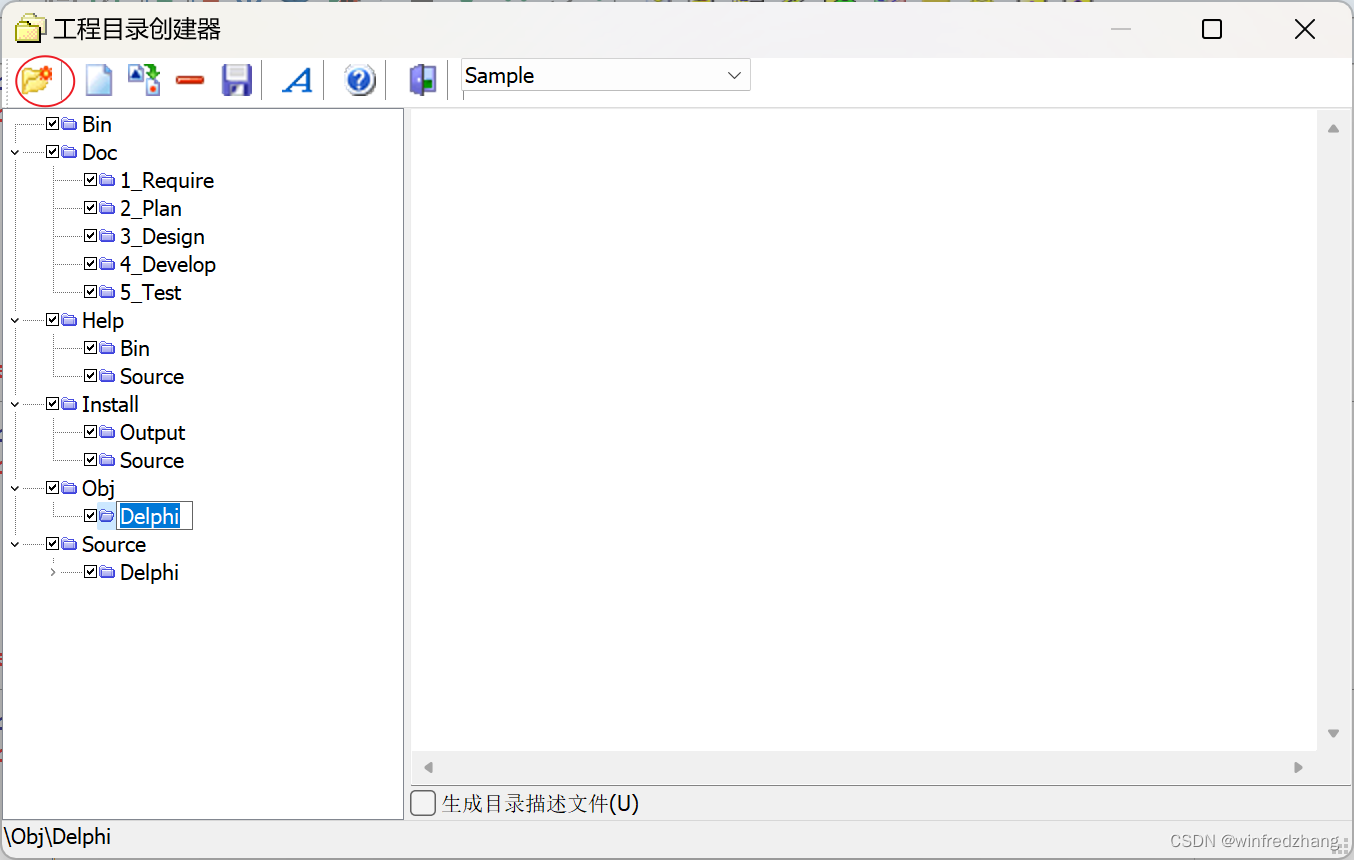Viewport: 1354px width, 860px height.
Task: Select the 4_Develop tree item
Action: (x=168, y=264)
